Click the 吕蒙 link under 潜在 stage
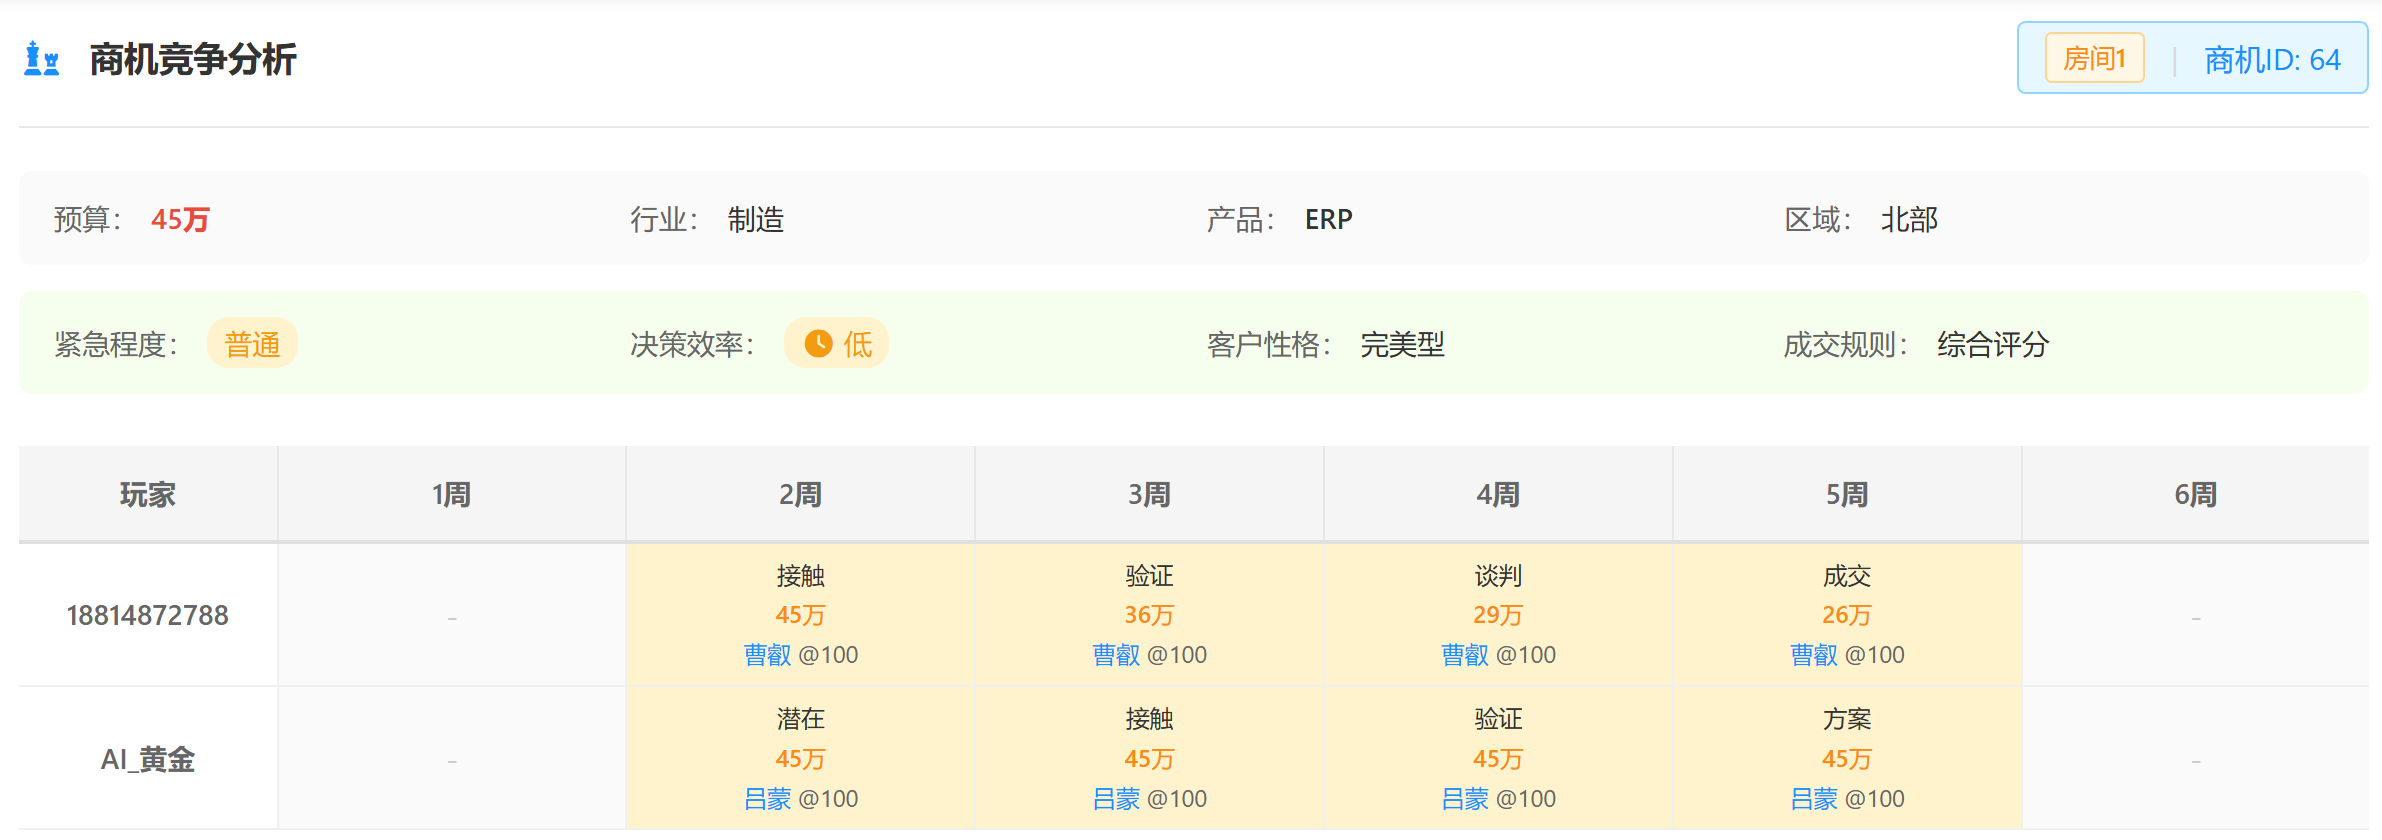This screenshot has height=840, width=2382. click(768, 798)
